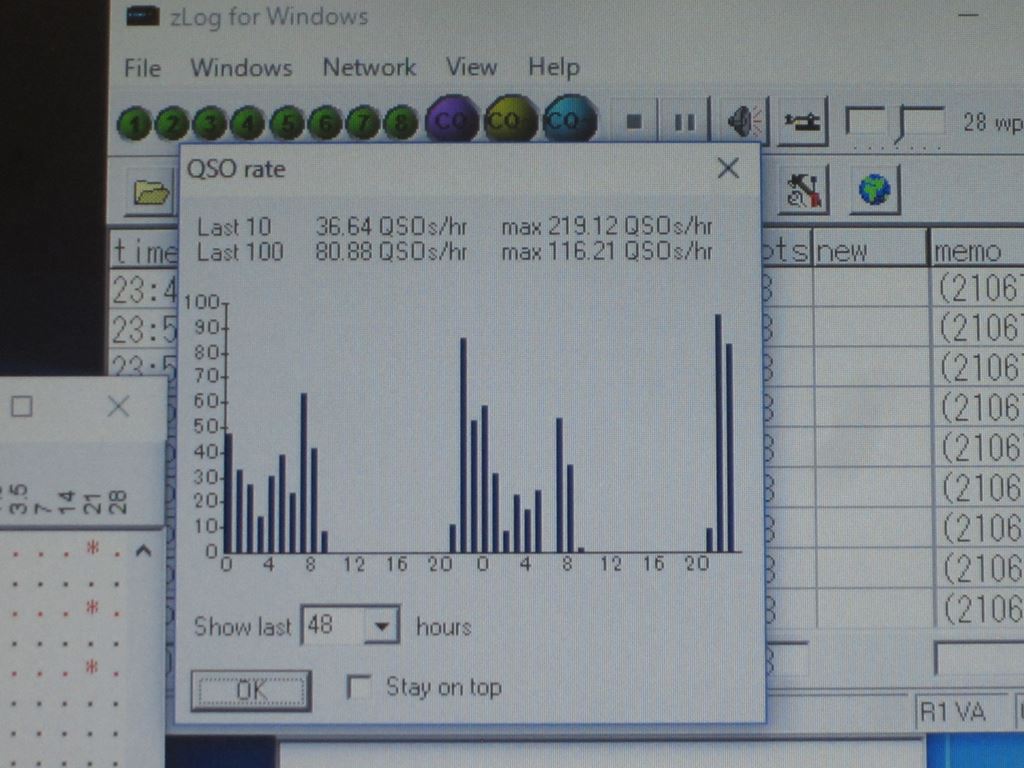The height and width of the screenshot is (768, 1024).
Task: Click the blue CQ button
Action: (x=569, y=120)
